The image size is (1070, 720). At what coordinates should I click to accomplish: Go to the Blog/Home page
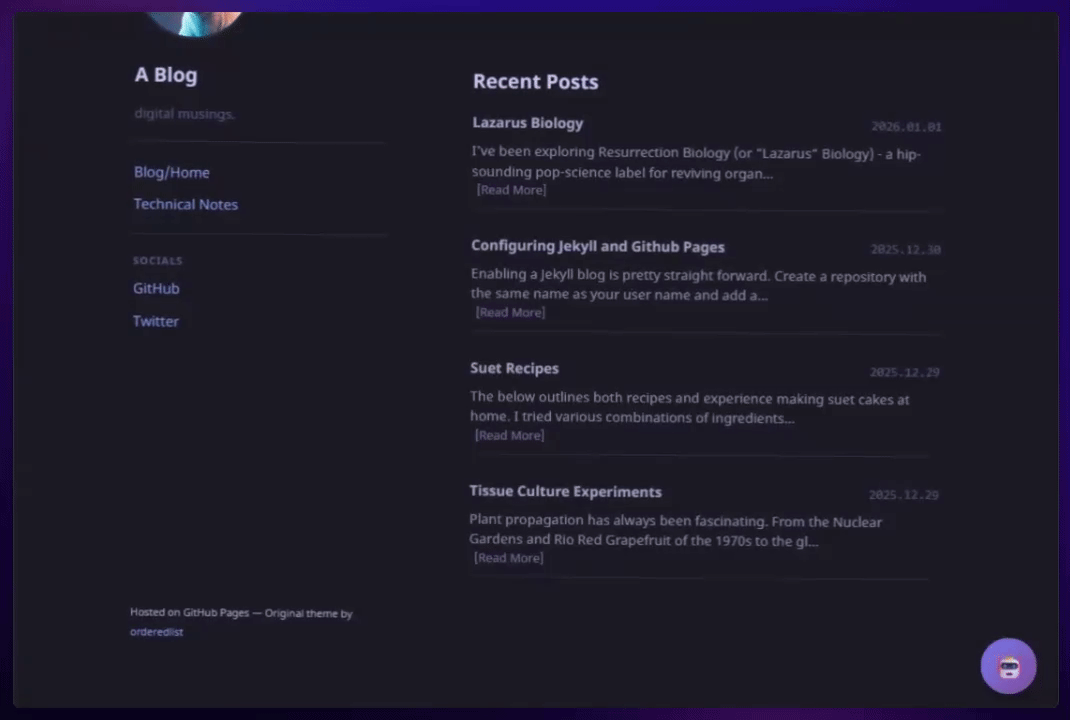(x=172, y=172)
